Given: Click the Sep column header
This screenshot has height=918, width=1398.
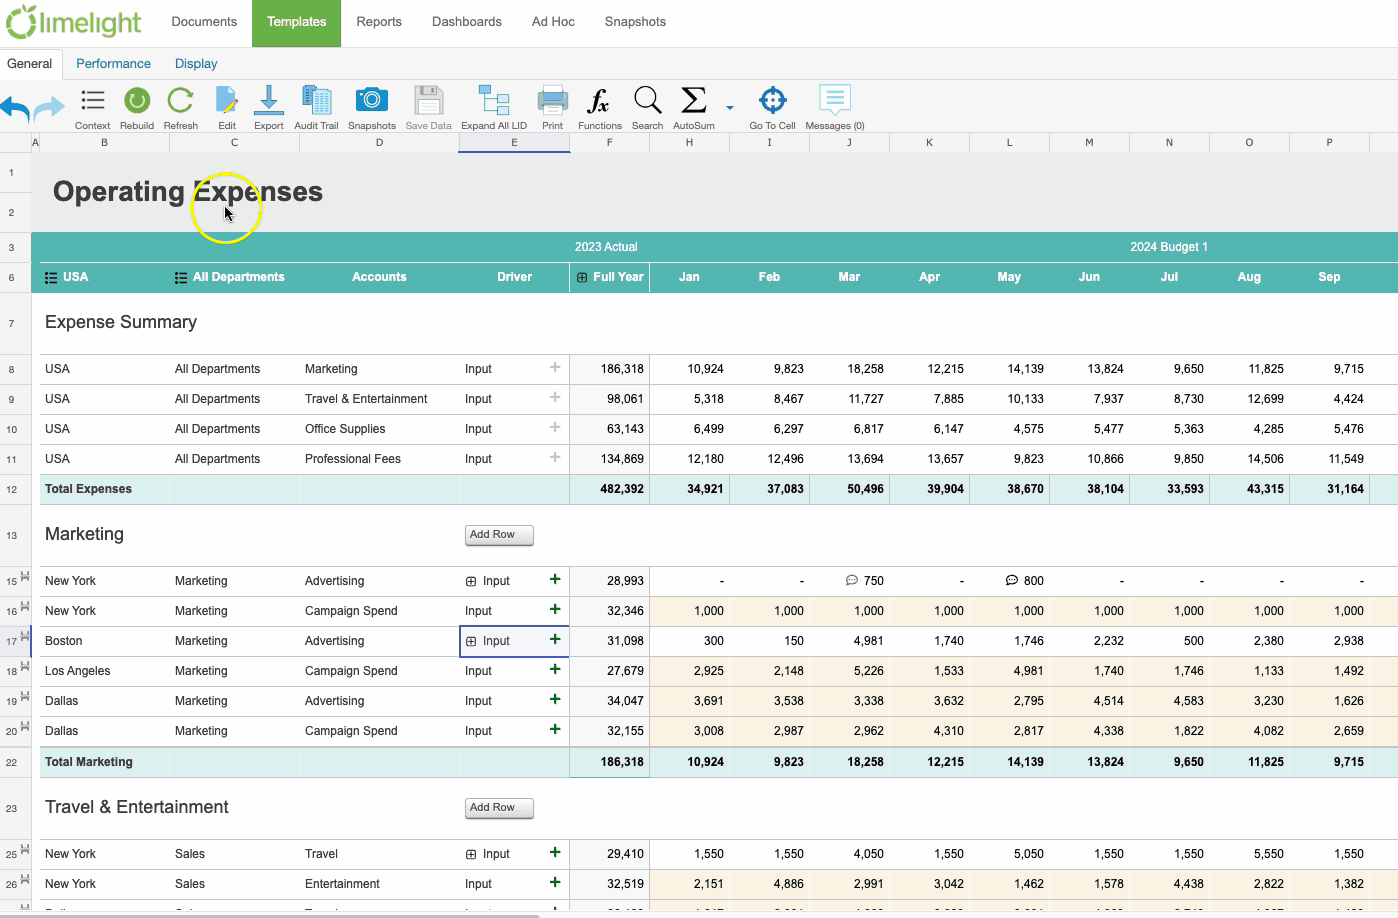Looking at the screenshot, I should point(1329,277).
